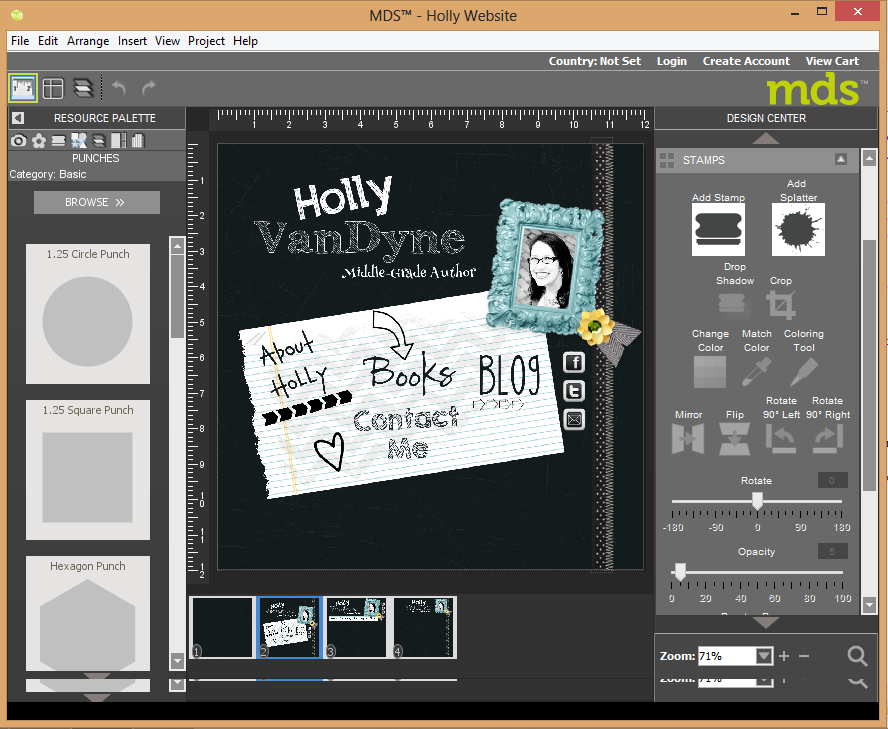Click Design Center scrollbar down arrow
Viewport: 888px width, 729px height.
tap(870, 605)
